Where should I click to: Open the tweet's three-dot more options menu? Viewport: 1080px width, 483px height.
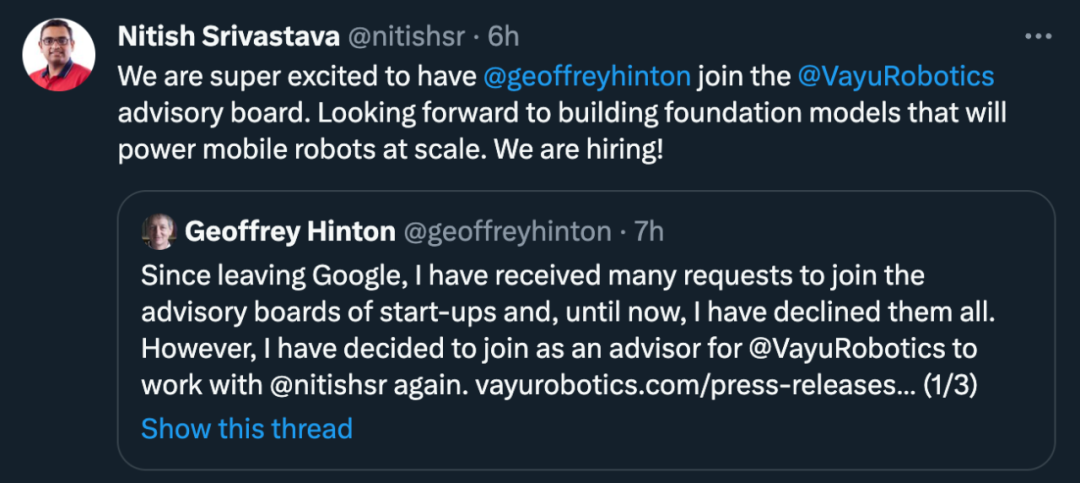[1038, 37]
